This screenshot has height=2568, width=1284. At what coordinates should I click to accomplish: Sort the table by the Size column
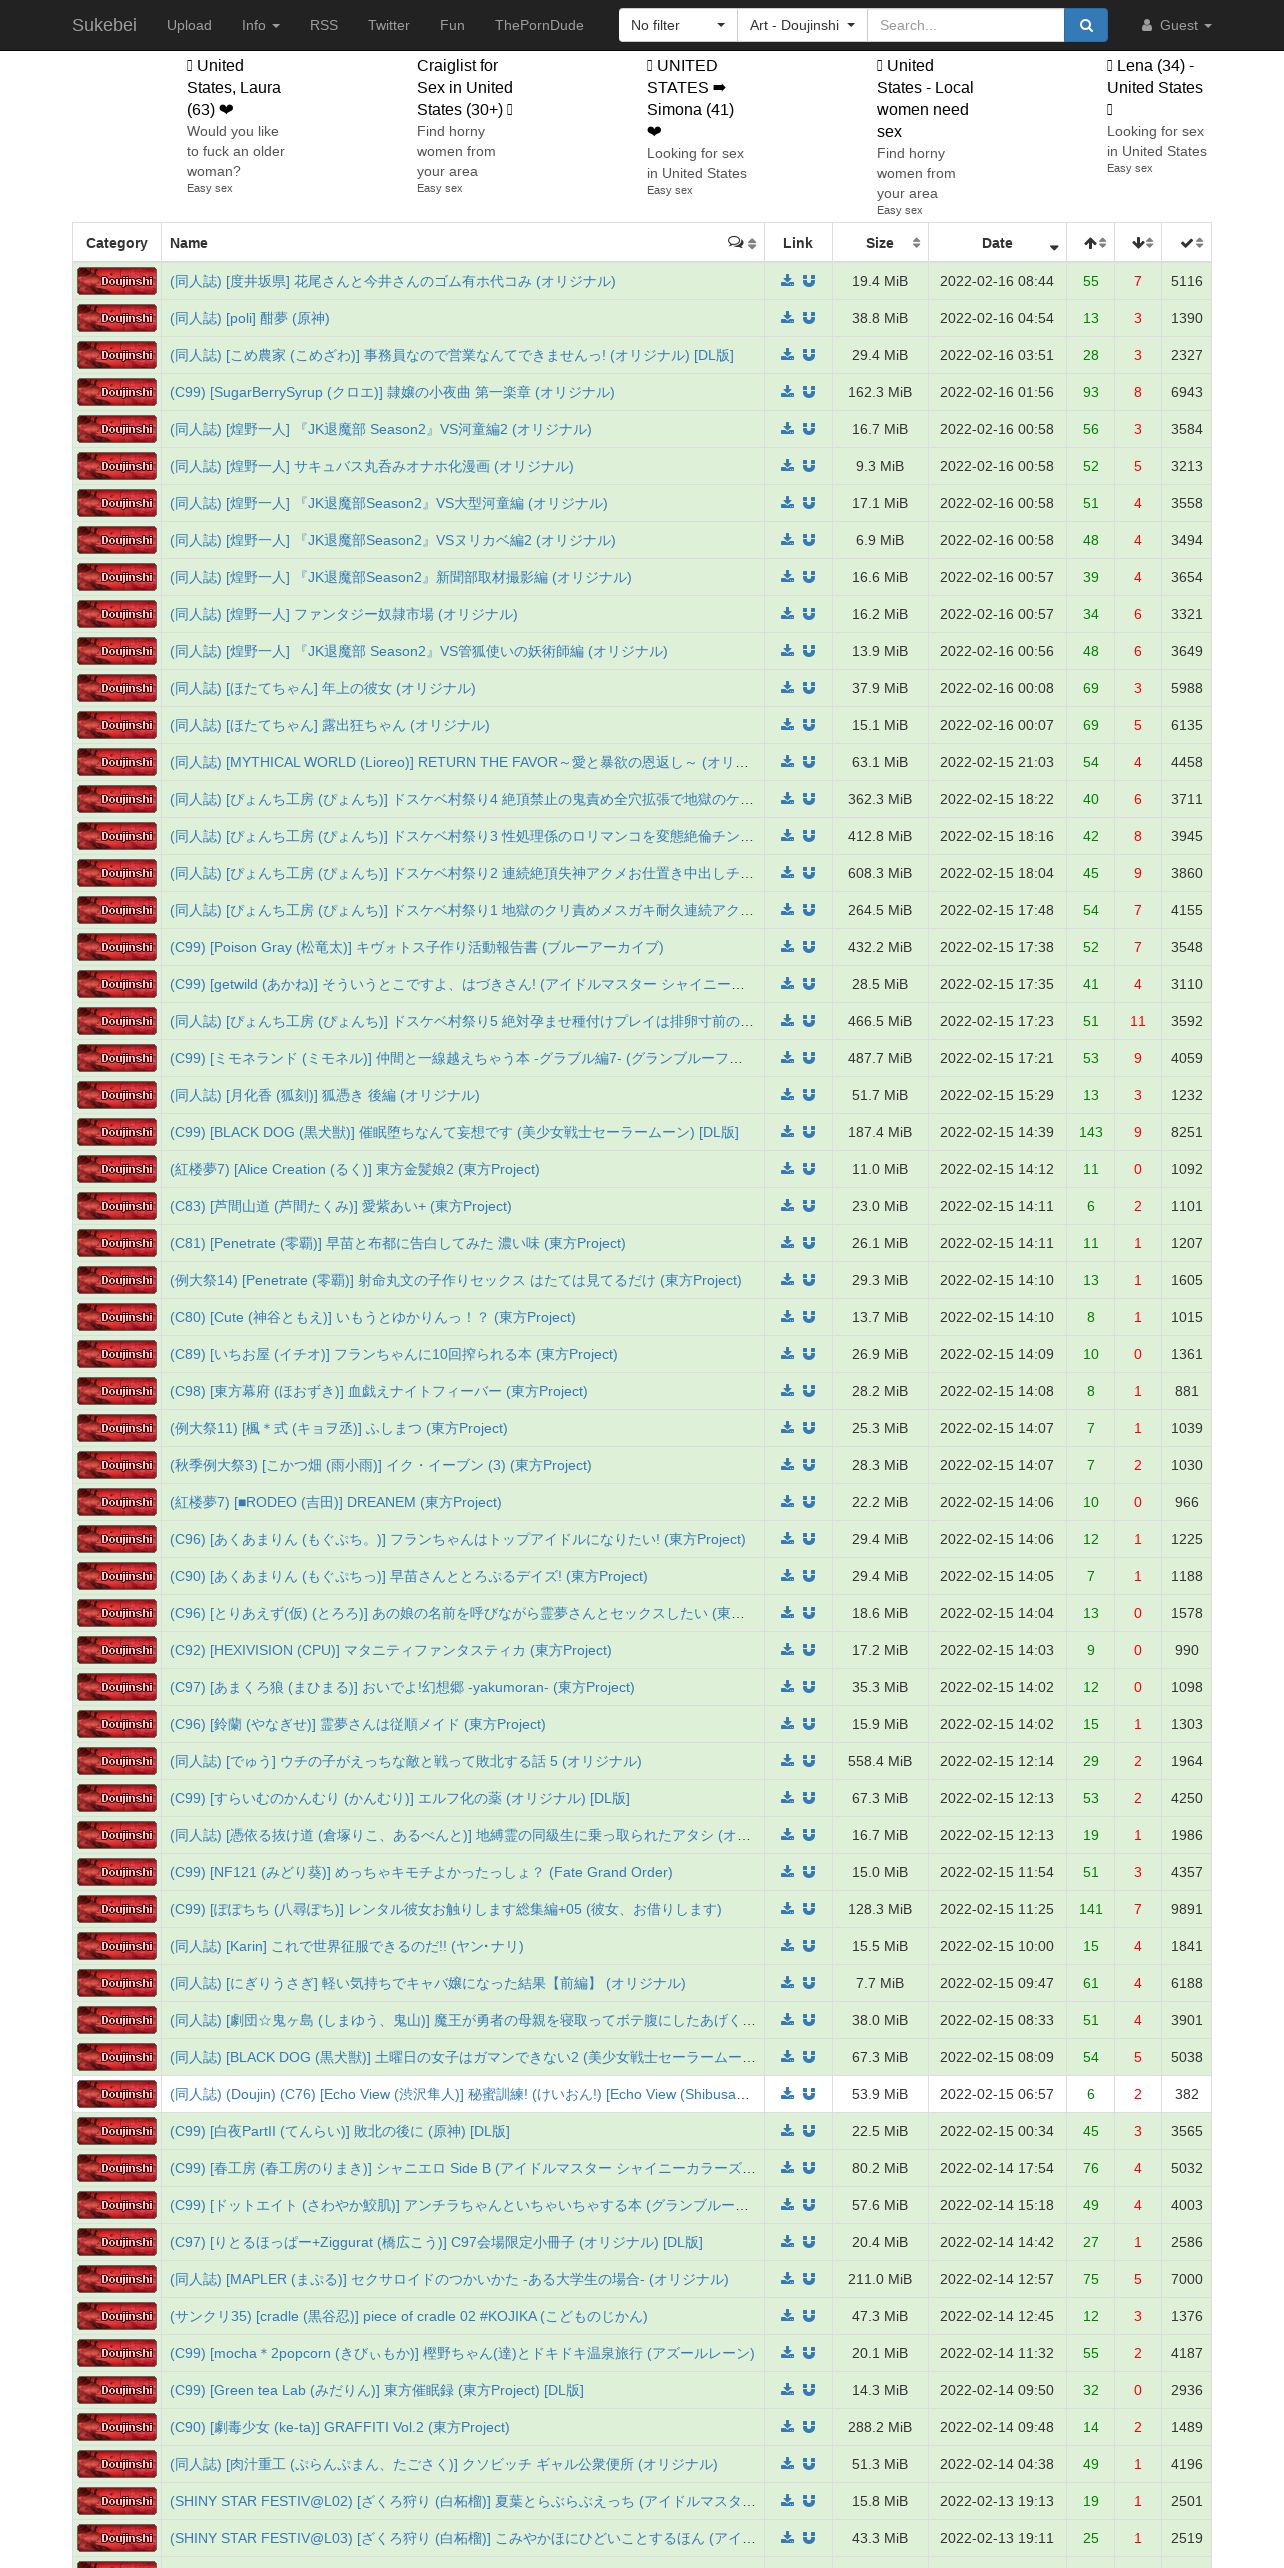[880, 243]
